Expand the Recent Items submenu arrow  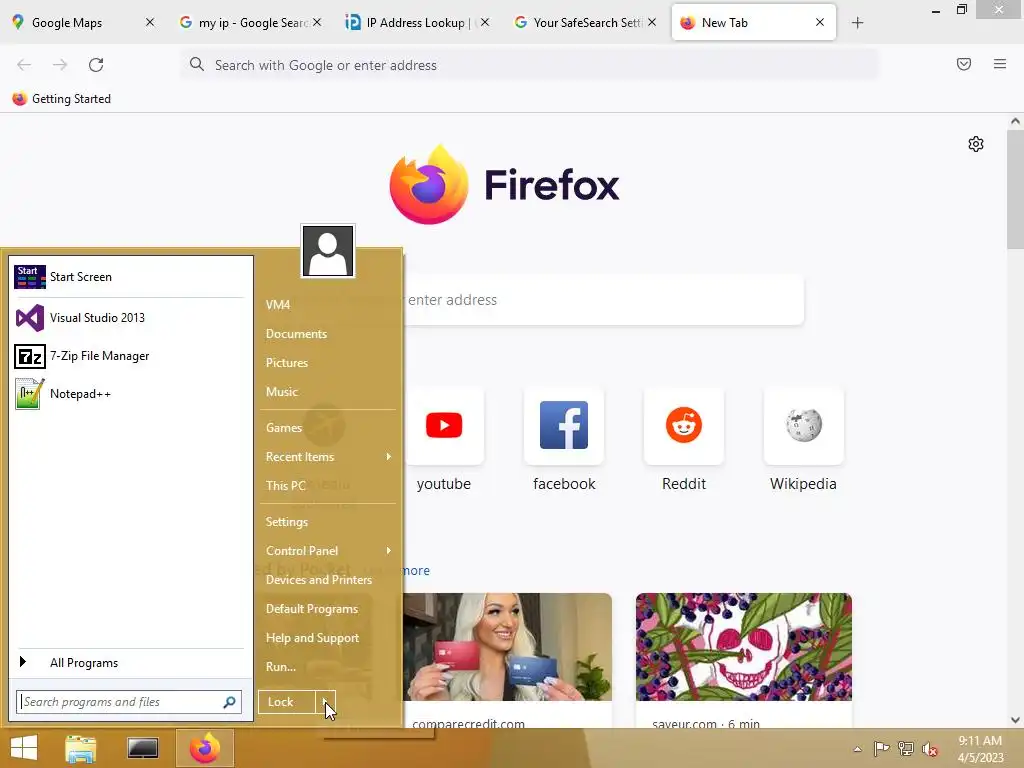[389, 456]
